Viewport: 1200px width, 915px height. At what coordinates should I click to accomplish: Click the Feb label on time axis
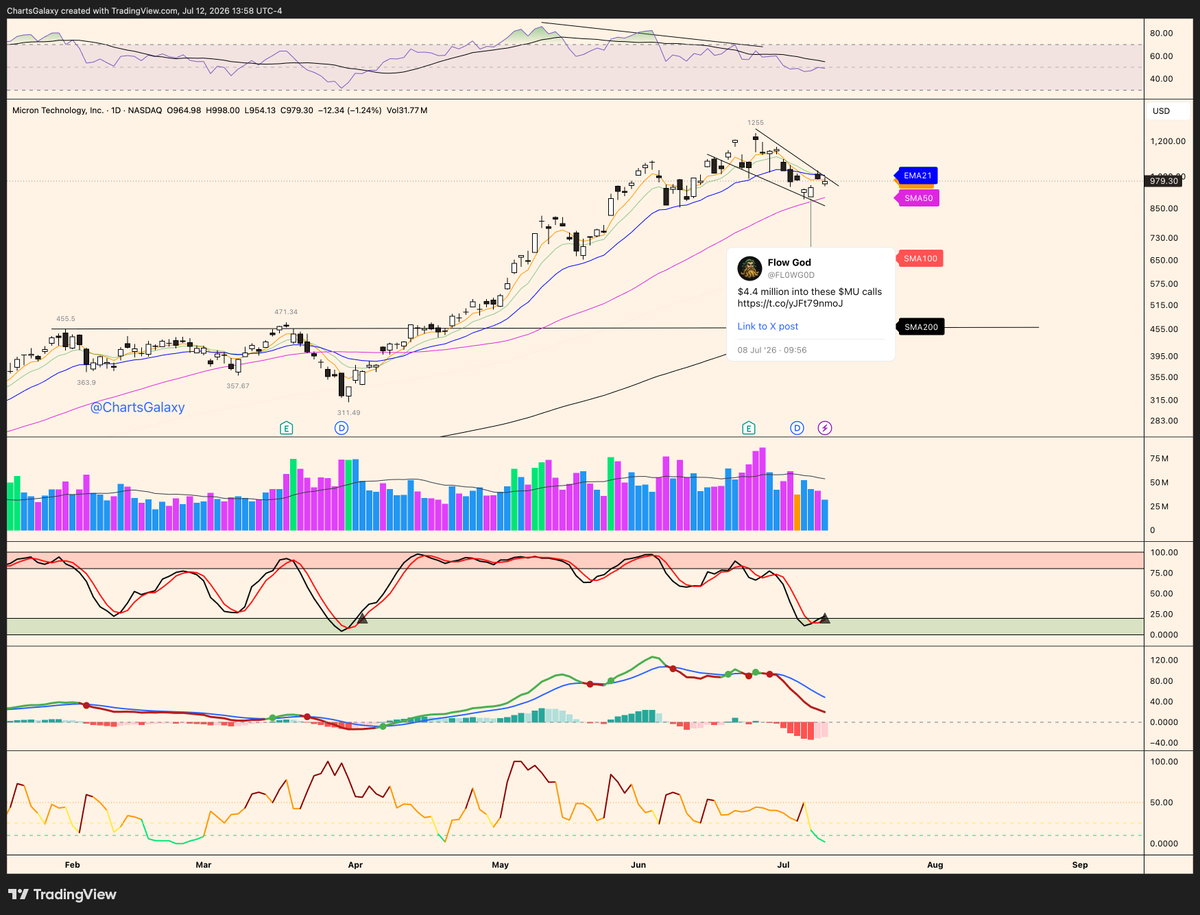click(71, 863)
